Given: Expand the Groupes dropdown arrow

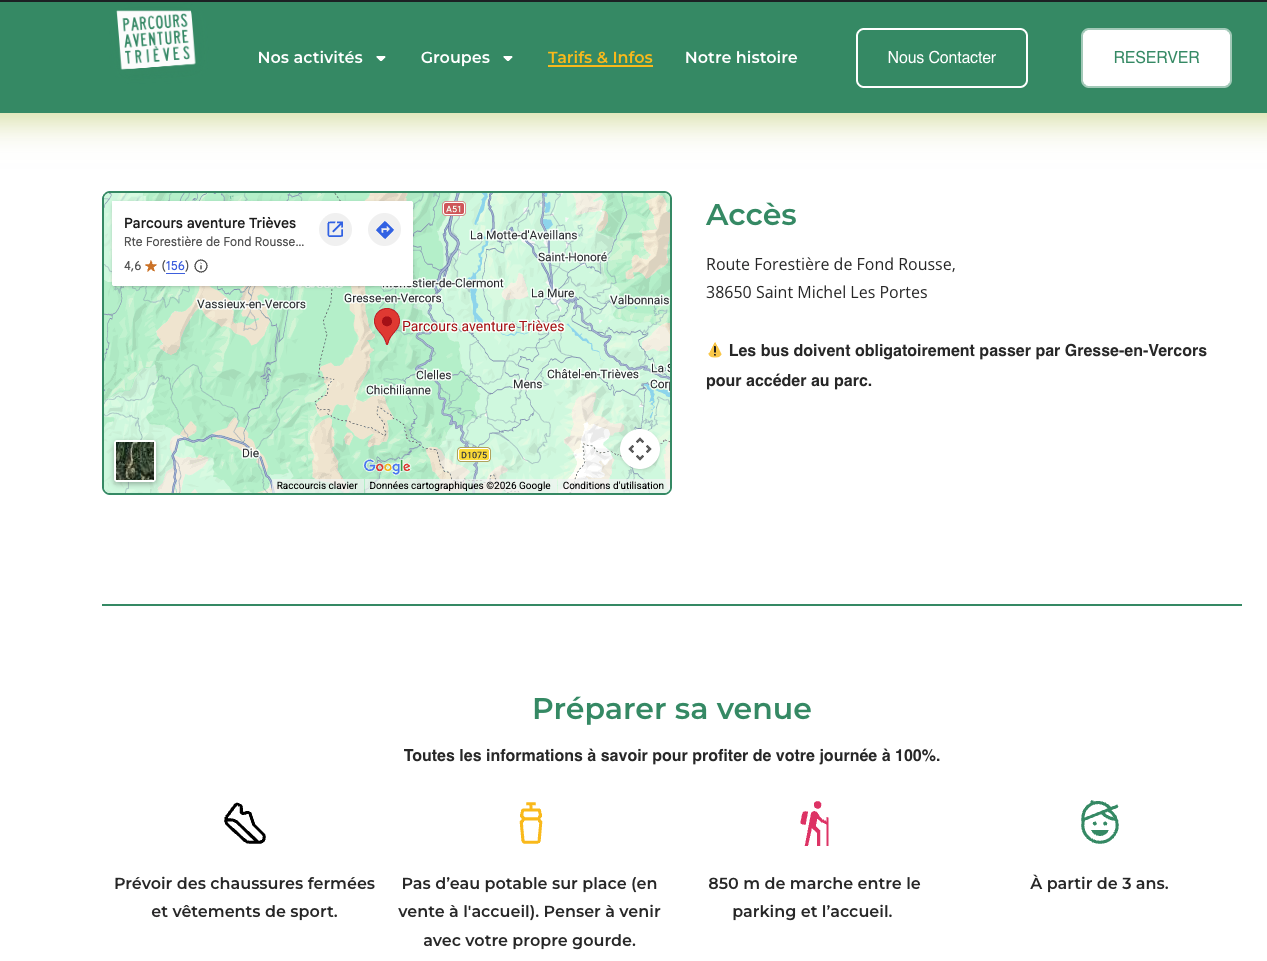Looking at the screenshot, I should 508,58.
